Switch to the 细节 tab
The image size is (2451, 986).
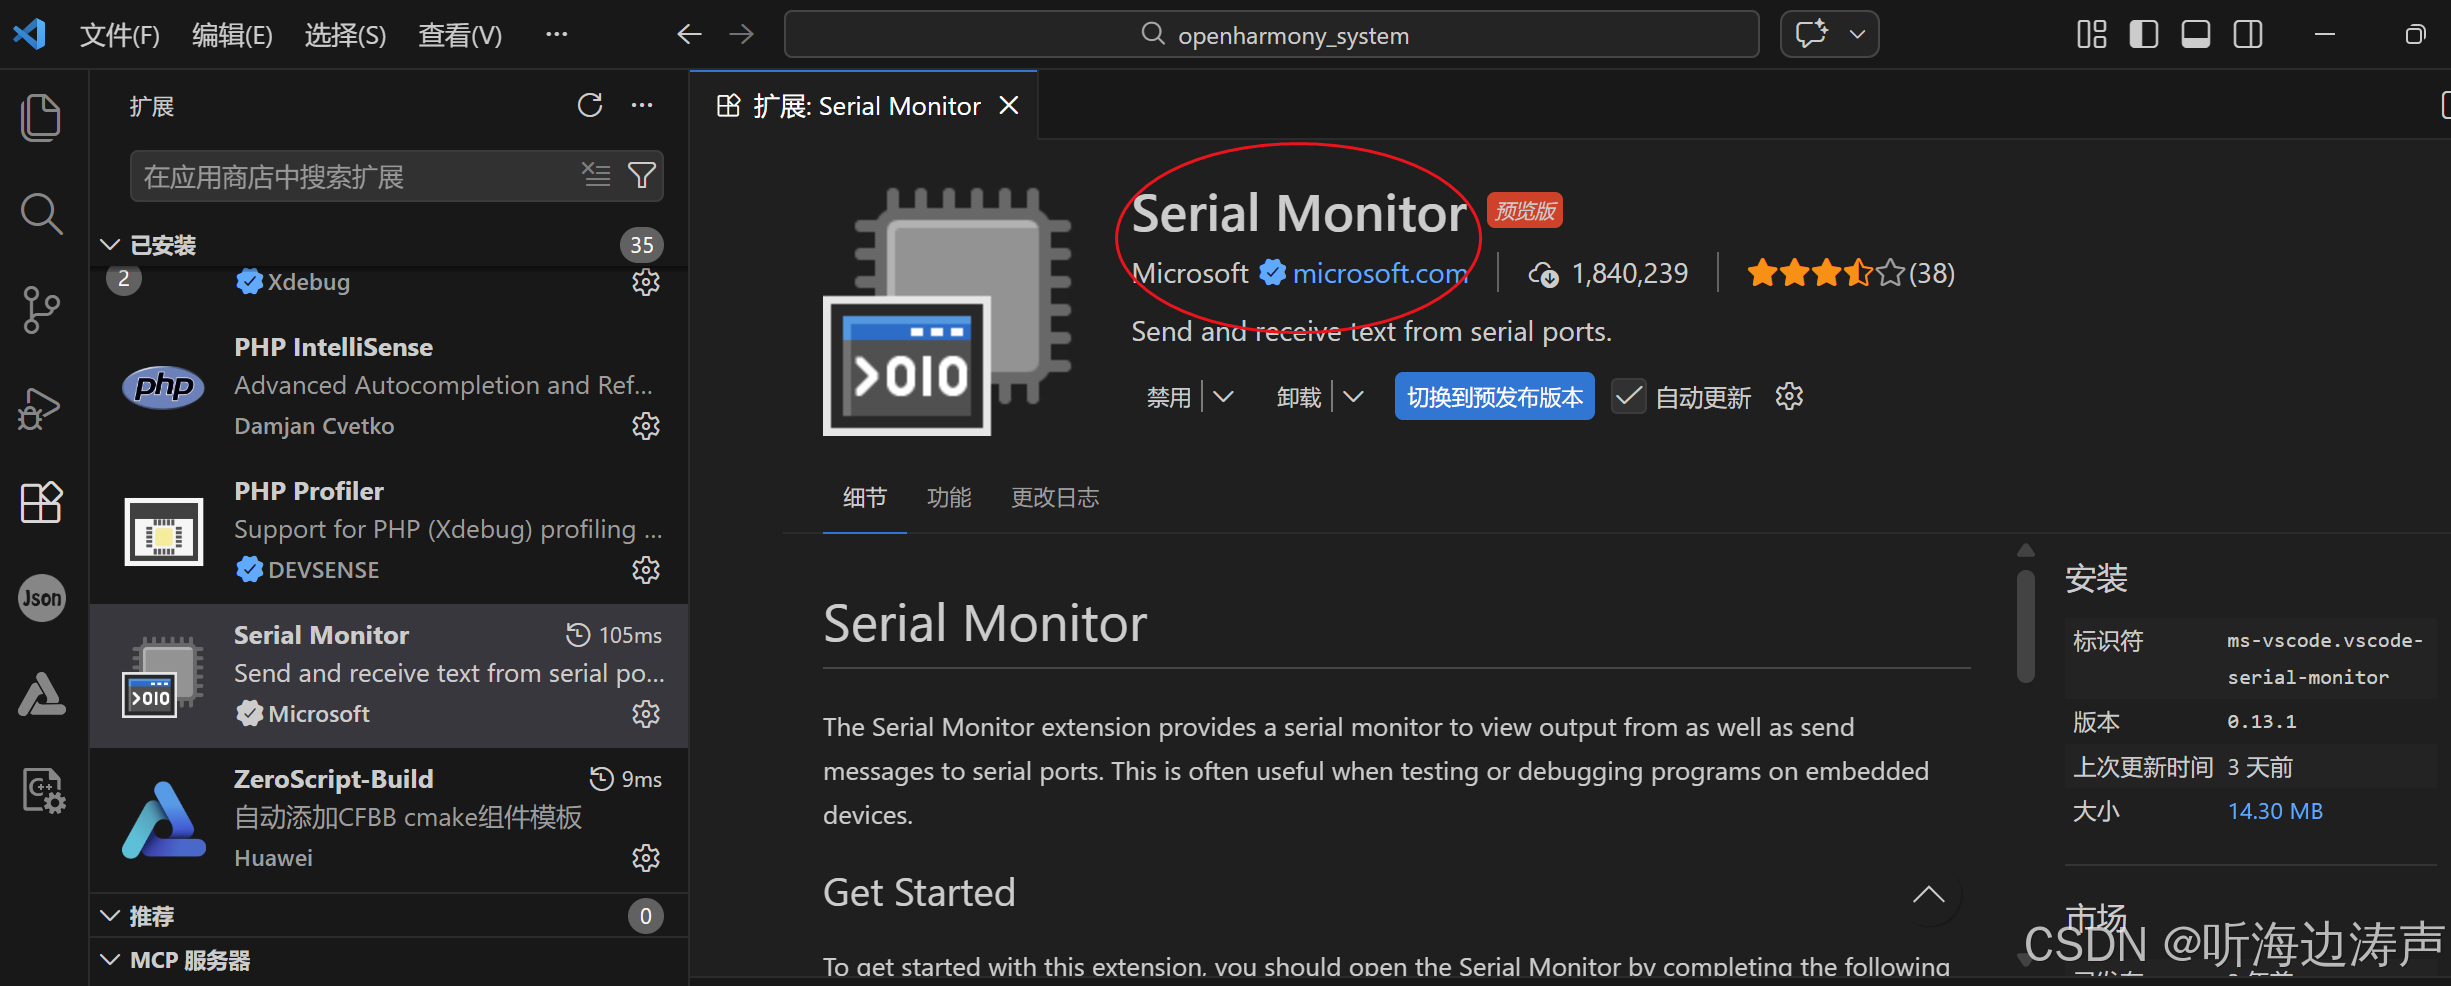[x=864, y=497]
